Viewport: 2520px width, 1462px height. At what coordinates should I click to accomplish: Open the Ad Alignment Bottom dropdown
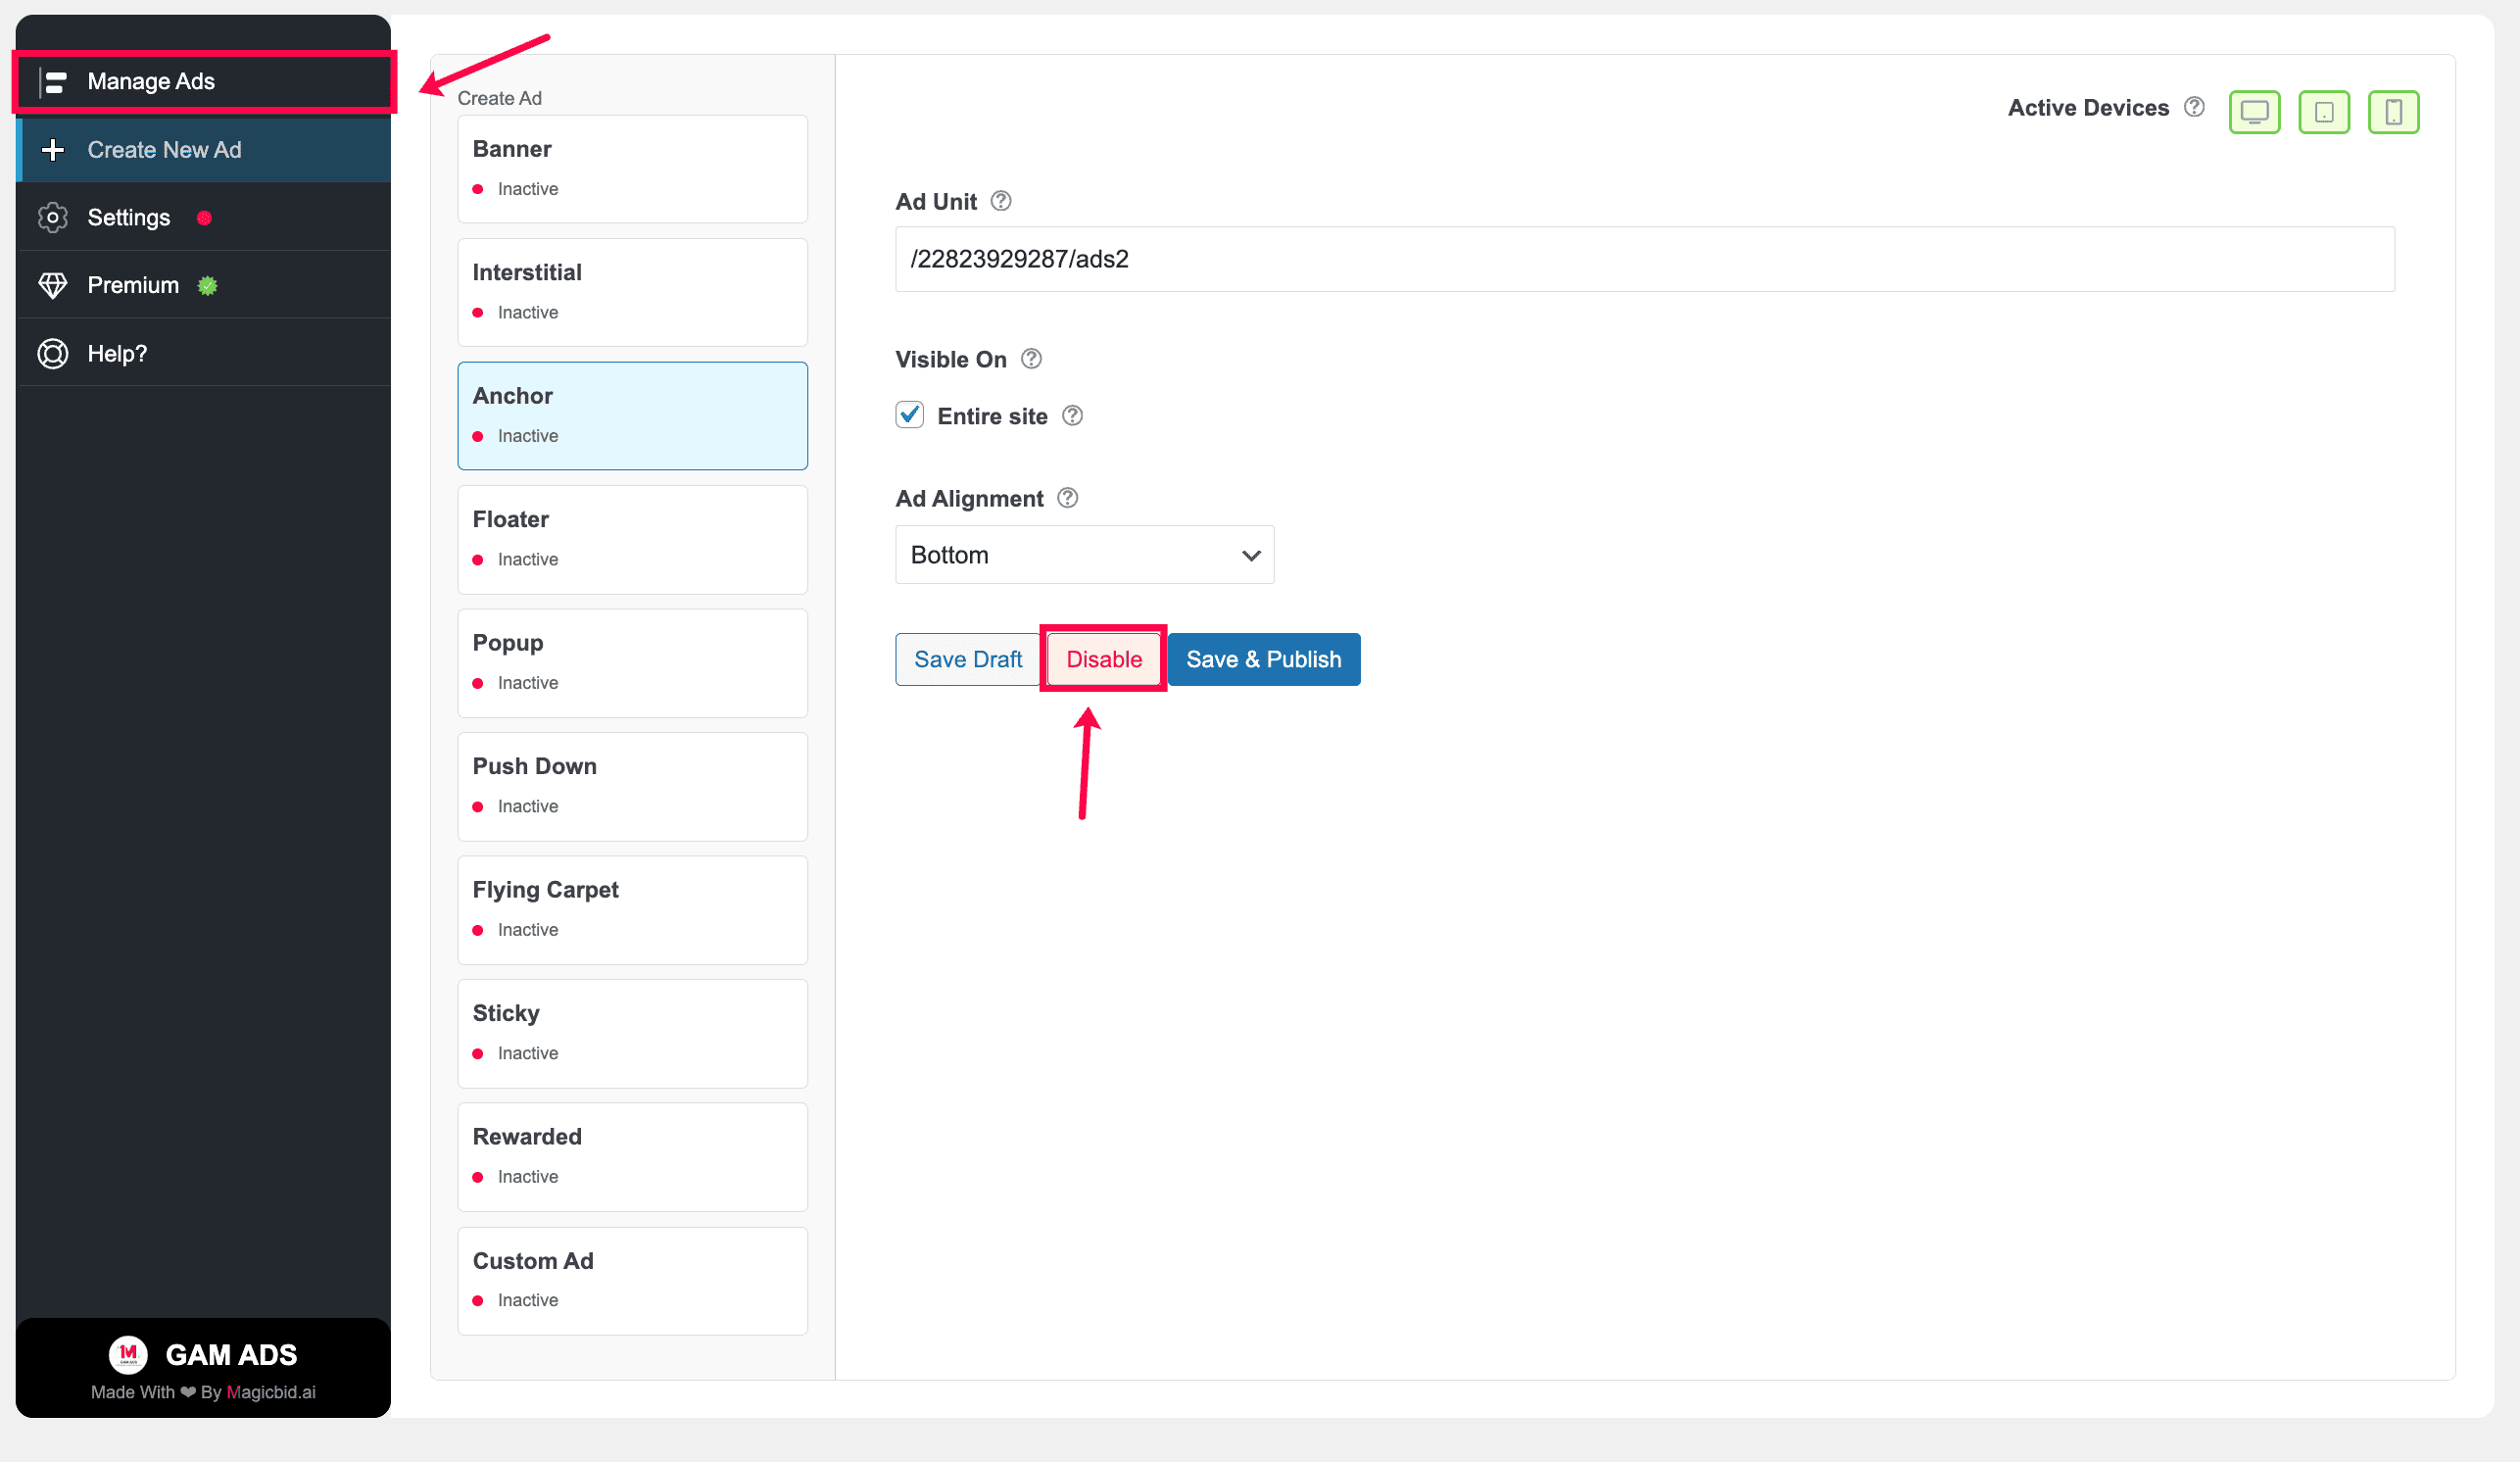tap(1084, 555)
